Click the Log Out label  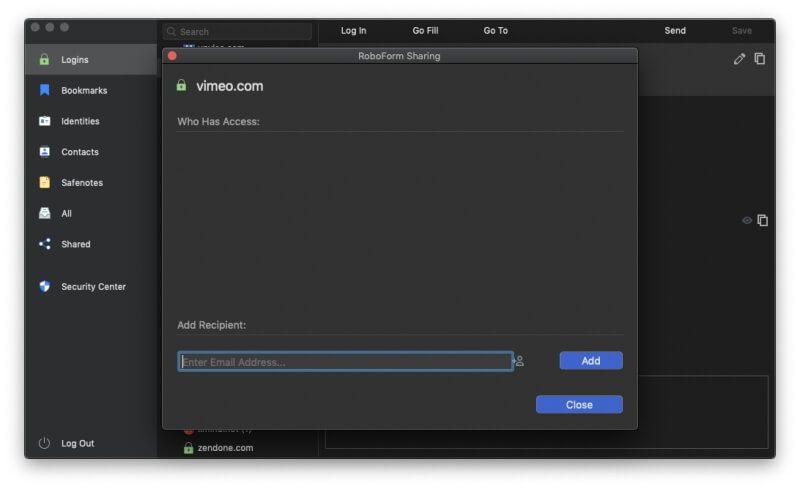coord(78,443)
